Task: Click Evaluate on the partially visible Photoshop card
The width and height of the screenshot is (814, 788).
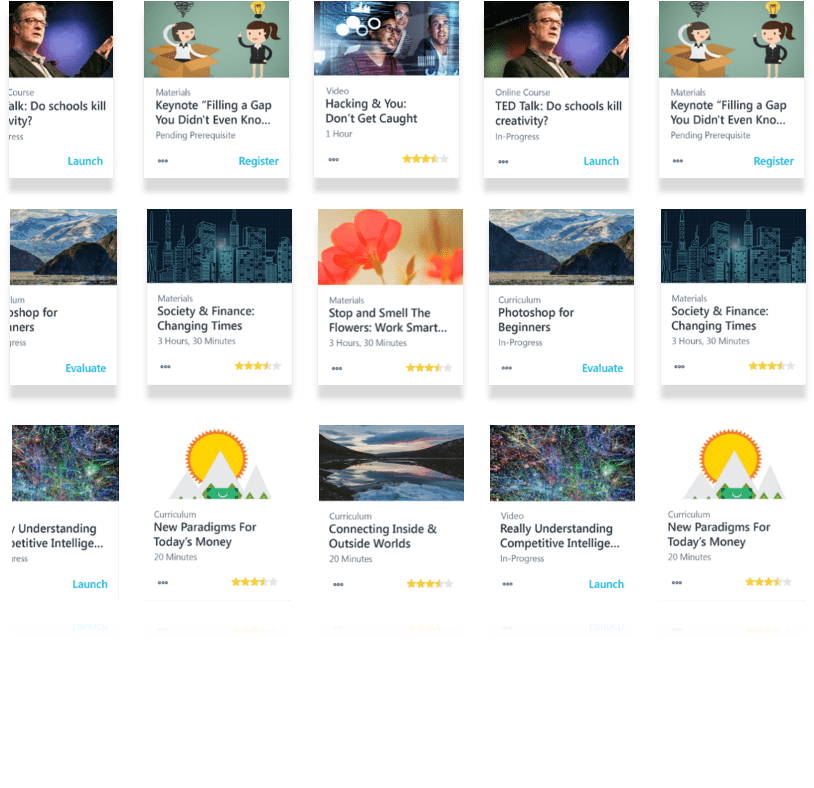Action: [x=86, y=368]
